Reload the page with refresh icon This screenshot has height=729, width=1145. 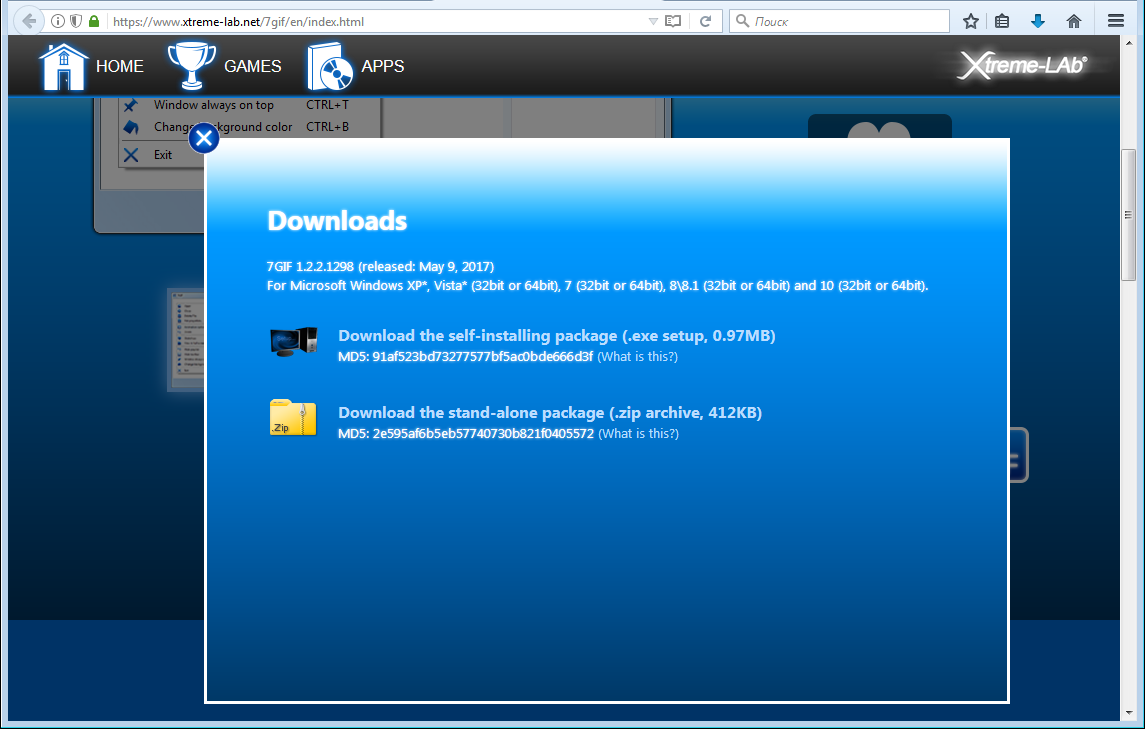[705, 21]
